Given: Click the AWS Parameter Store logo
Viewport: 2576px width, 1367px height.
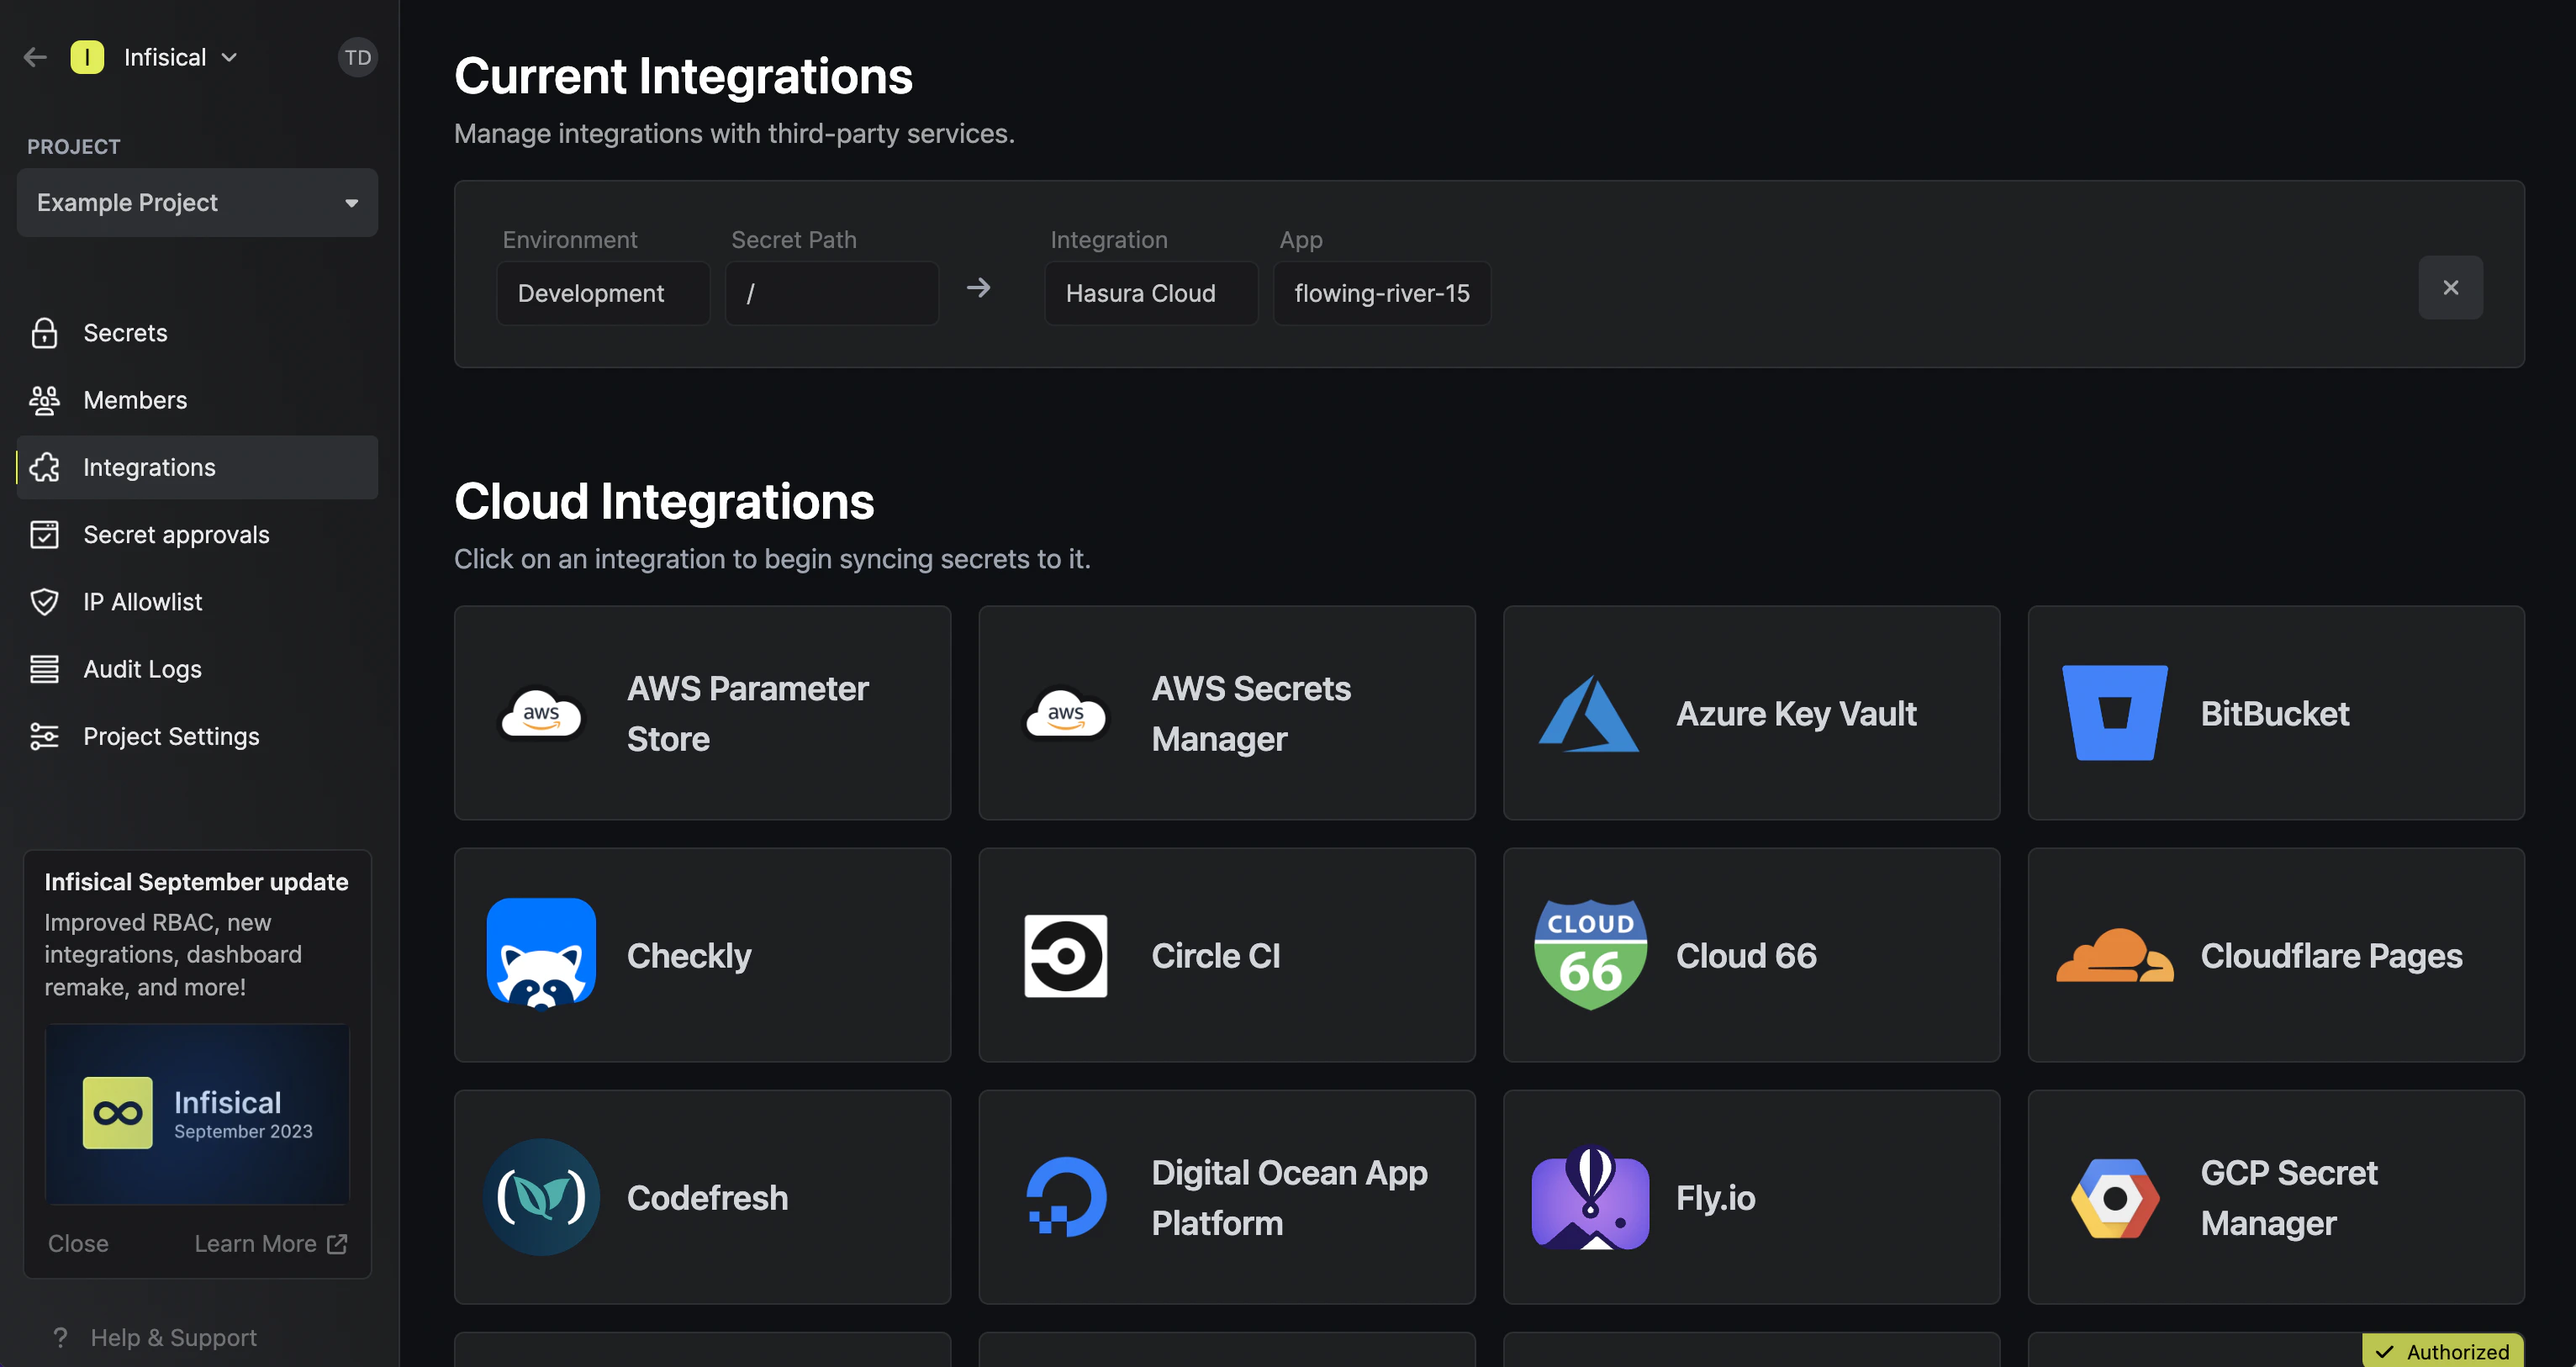Looking at the screenshot, I should pyautogui.click(x=541, y=714).
